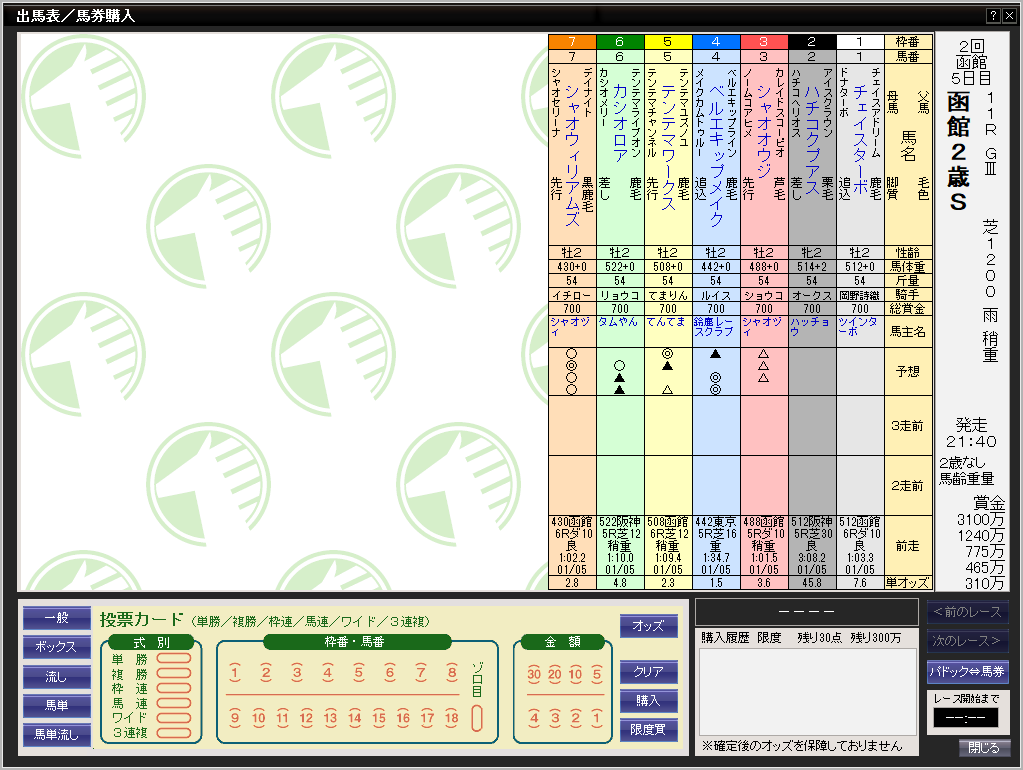Switch to the 流し betting mode
Viewport: 1023px width, 770px height.
[x=57, y=677]
